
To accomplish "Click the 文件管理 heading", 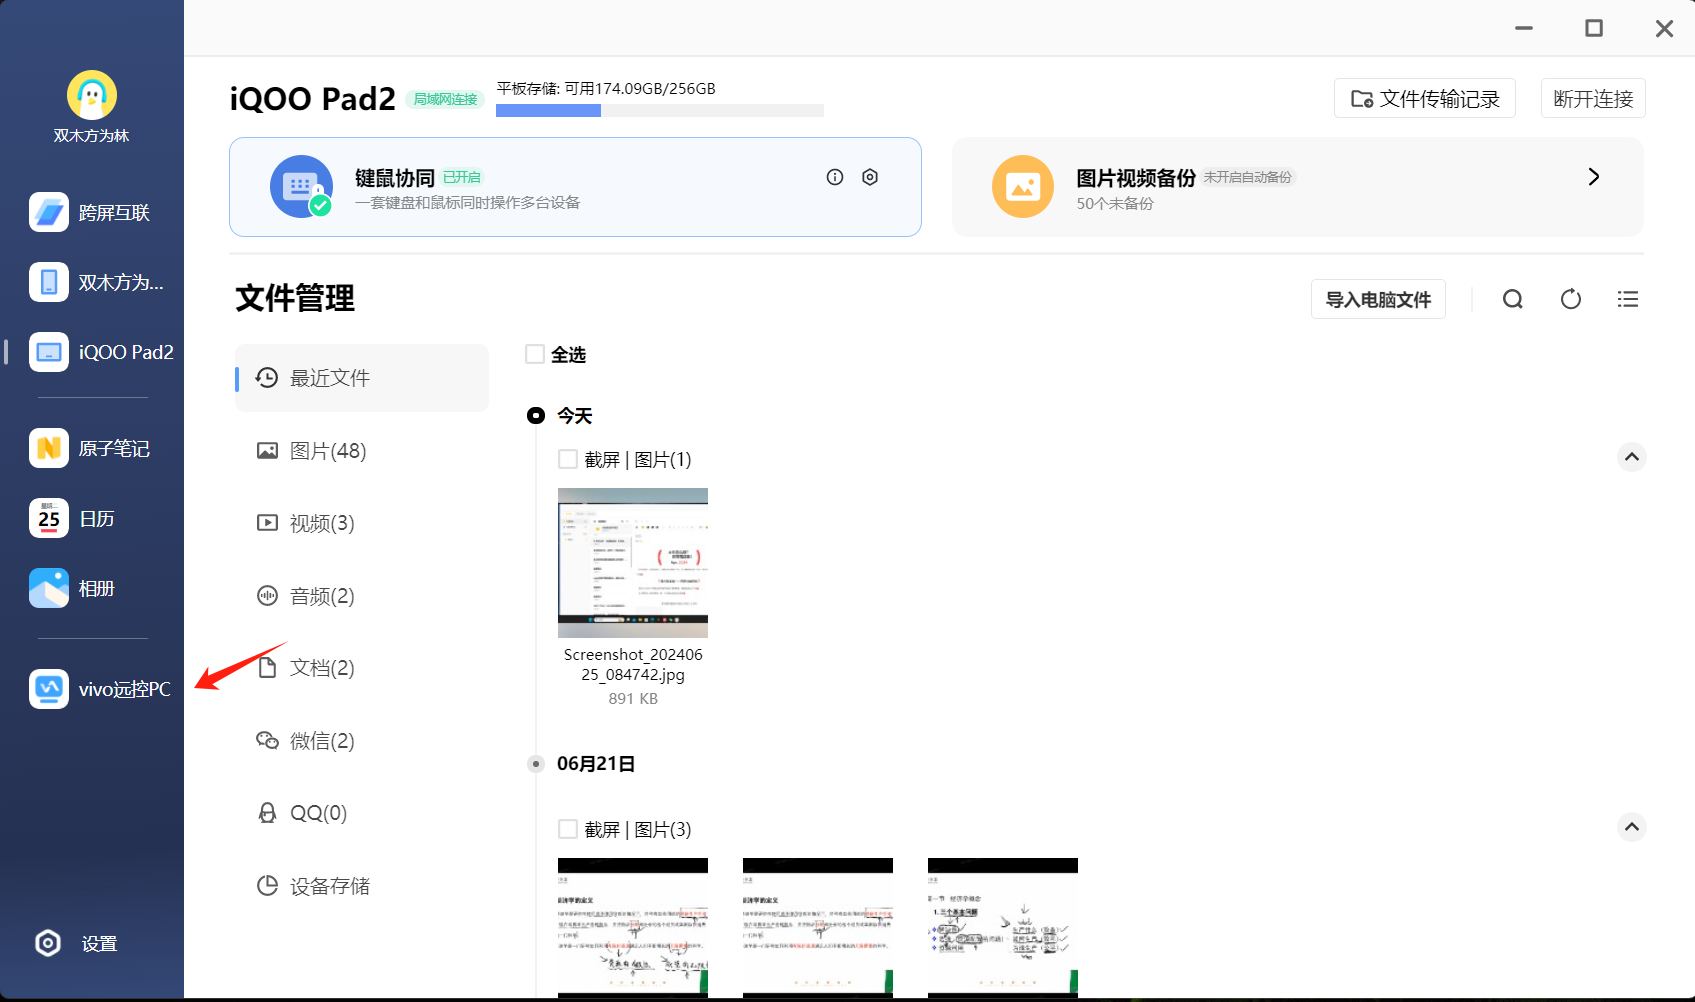I will [295, 298].
